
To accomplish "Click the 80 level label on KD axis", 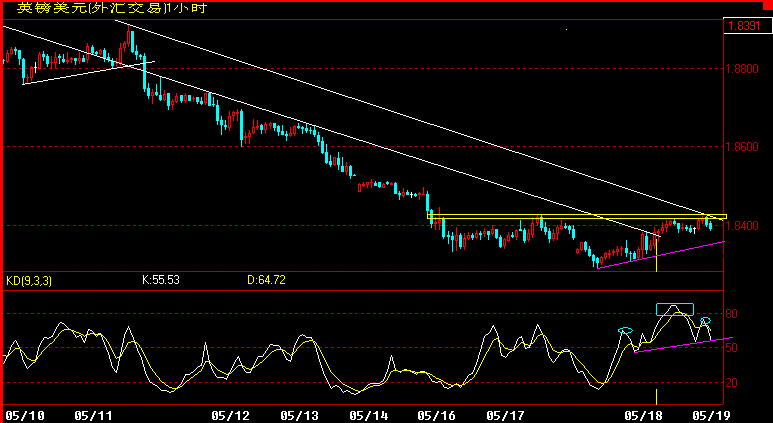I will point(732,314).
